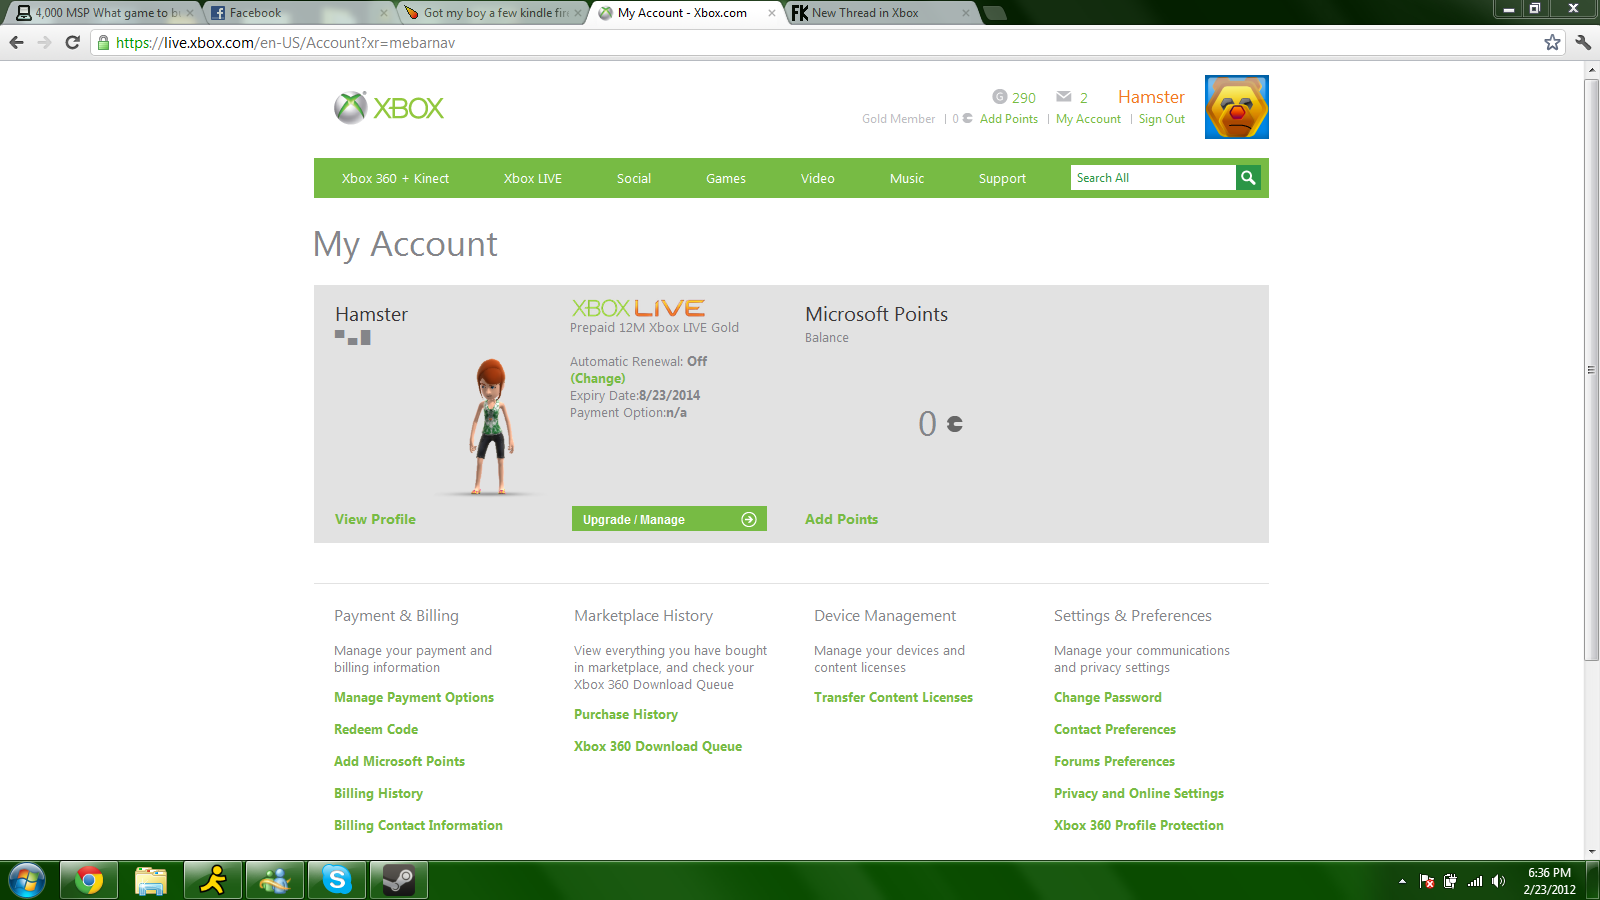This screenshot has width=1600, height=900.
Task: Show hidden system tray icons
Action: click(x=1402, y=881)
